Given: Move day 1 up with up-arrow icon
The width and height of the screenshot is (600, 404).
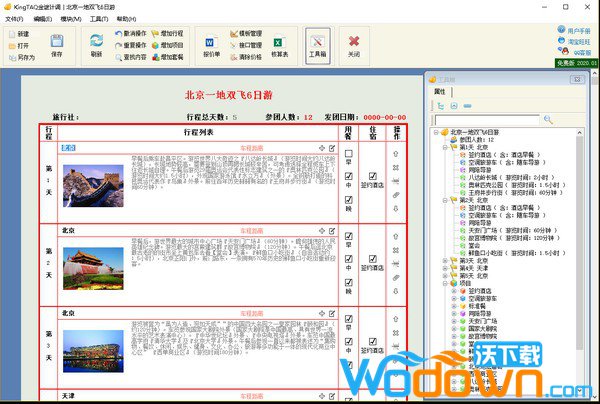Looking at the screenshot, I should (396, 154).
